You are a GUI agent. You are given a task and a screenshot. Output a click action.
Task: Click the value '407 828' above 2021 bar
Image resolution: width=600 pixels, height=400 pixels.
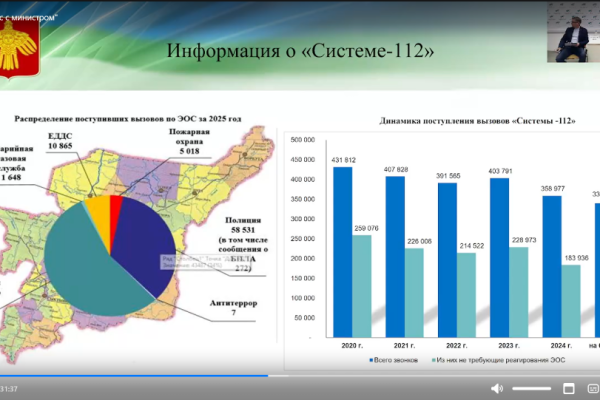tap(396, 169)
